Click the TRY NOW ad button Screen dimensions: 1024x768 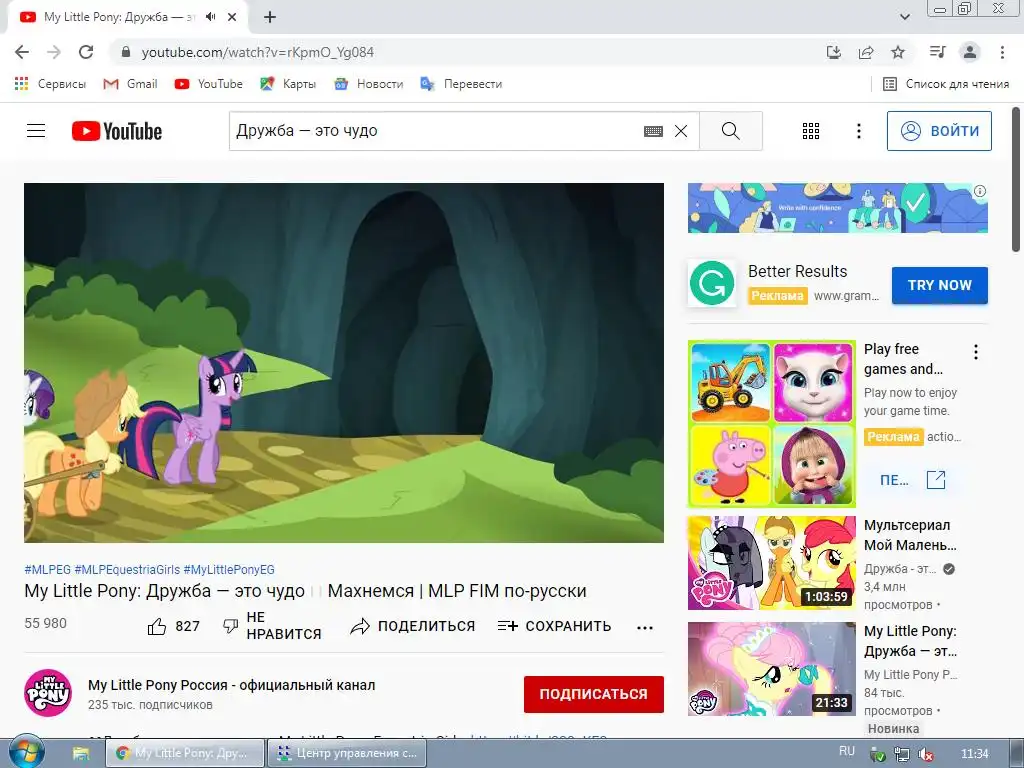tap(940, 285)
